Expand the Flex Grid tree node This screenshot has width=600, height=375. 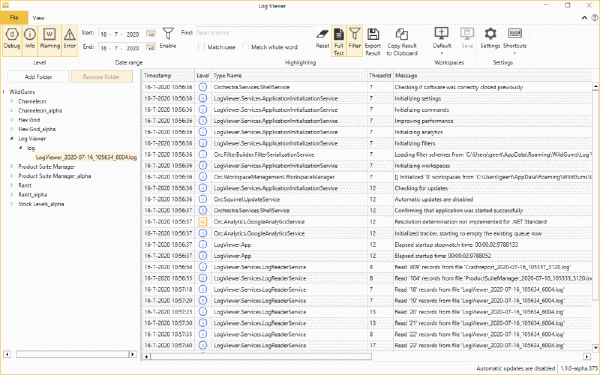(12, 120)
